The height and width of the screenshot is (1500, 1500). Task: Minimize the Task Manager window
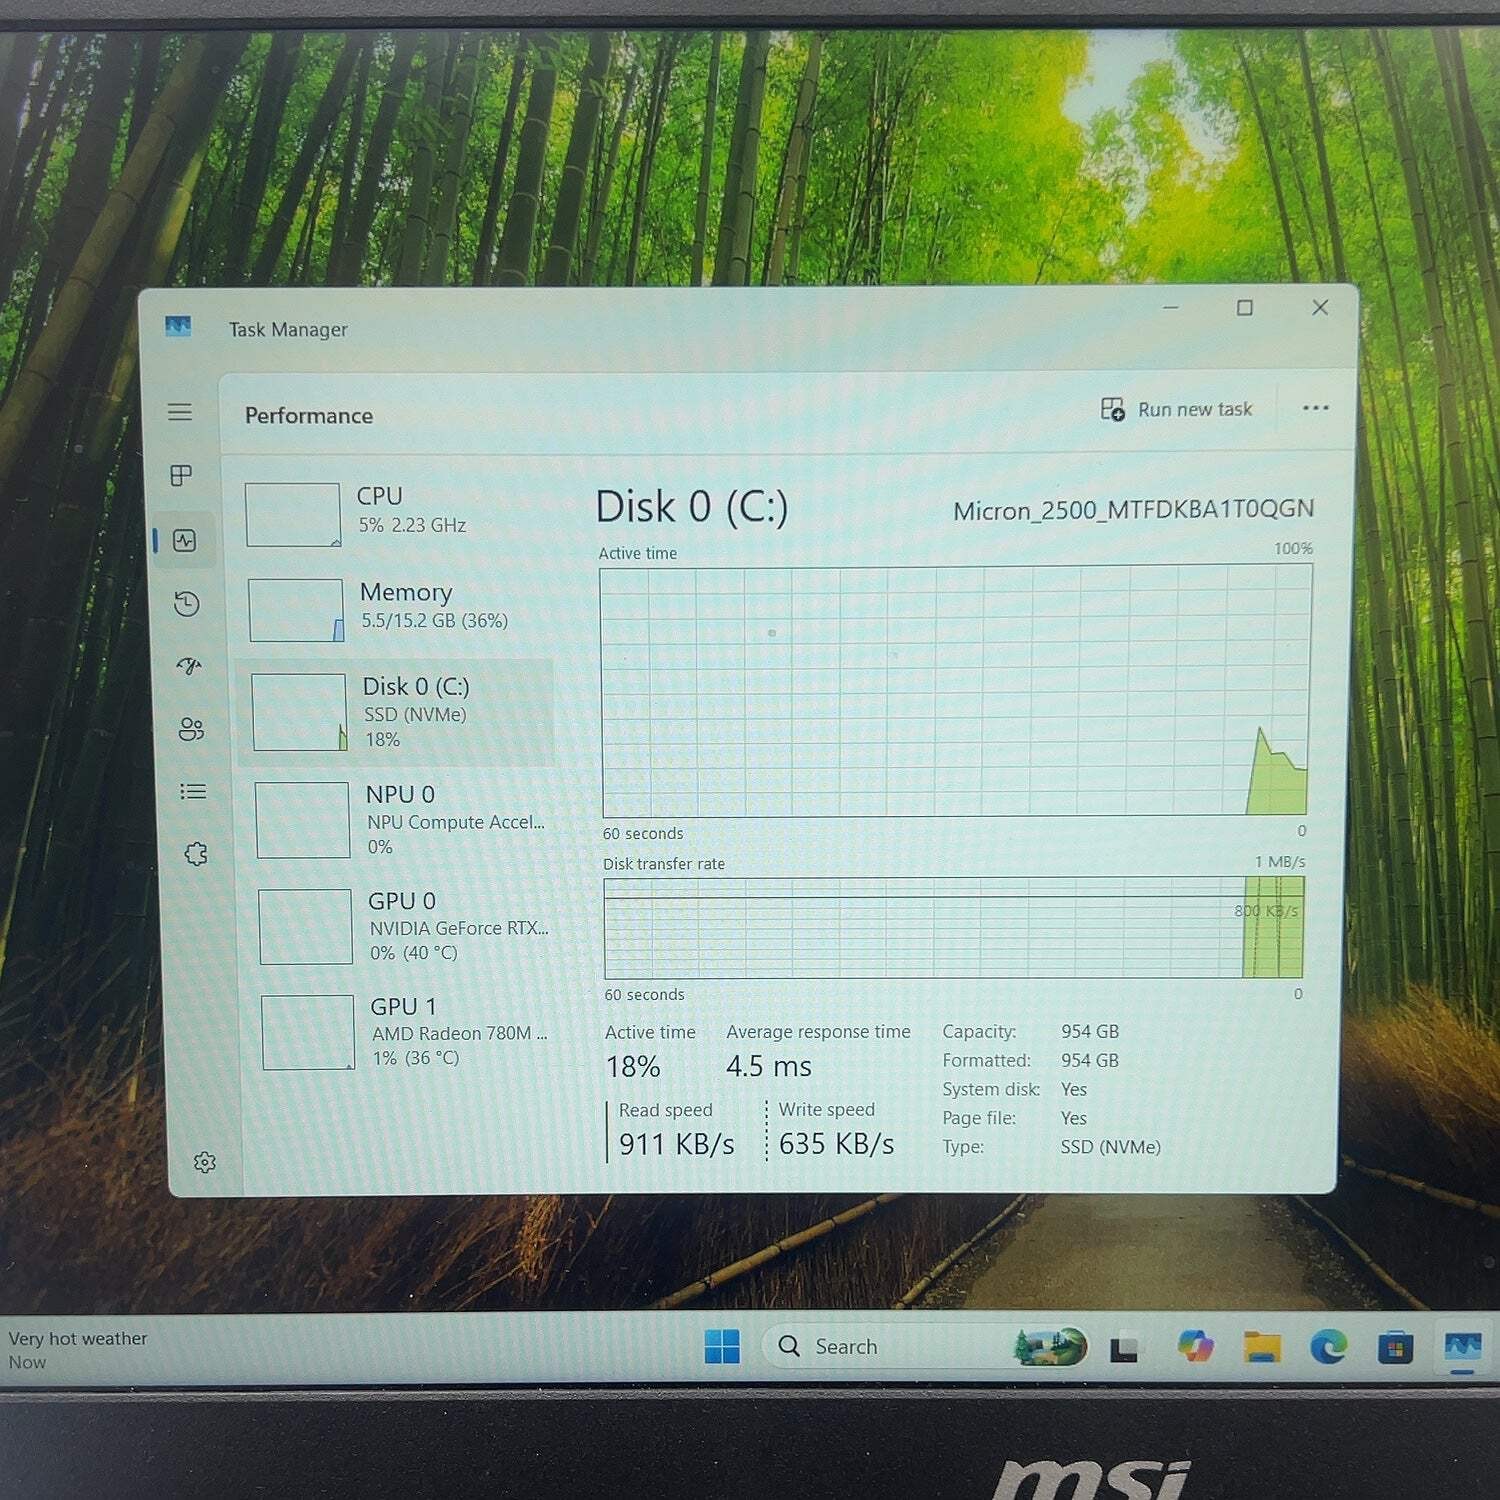(x=1171, y=307)
